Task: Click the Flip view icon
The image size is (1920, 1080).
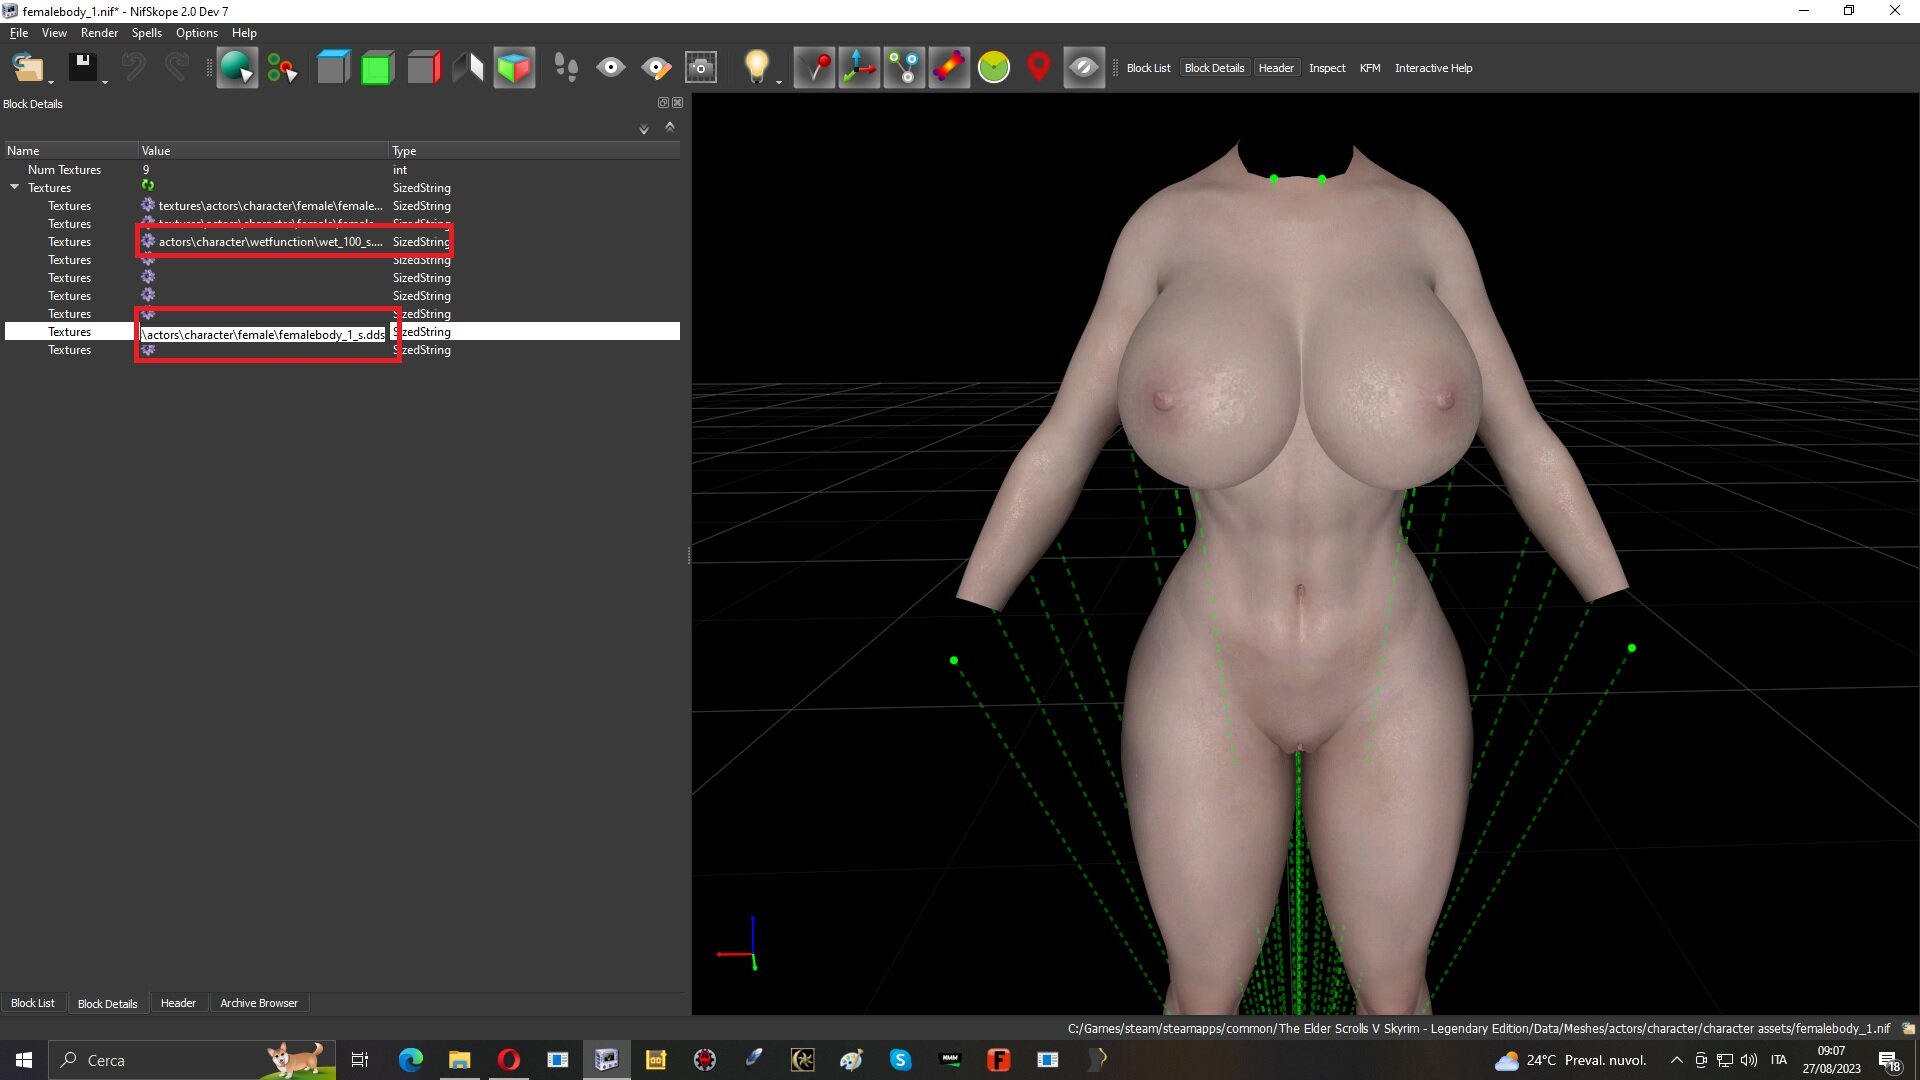Action: point(468,68)
